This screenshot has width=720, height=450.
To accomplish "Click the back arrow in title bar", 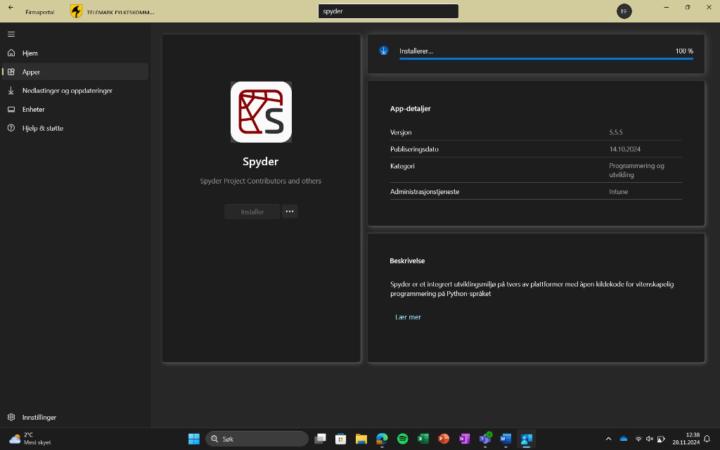I will (x=10, y=7).
